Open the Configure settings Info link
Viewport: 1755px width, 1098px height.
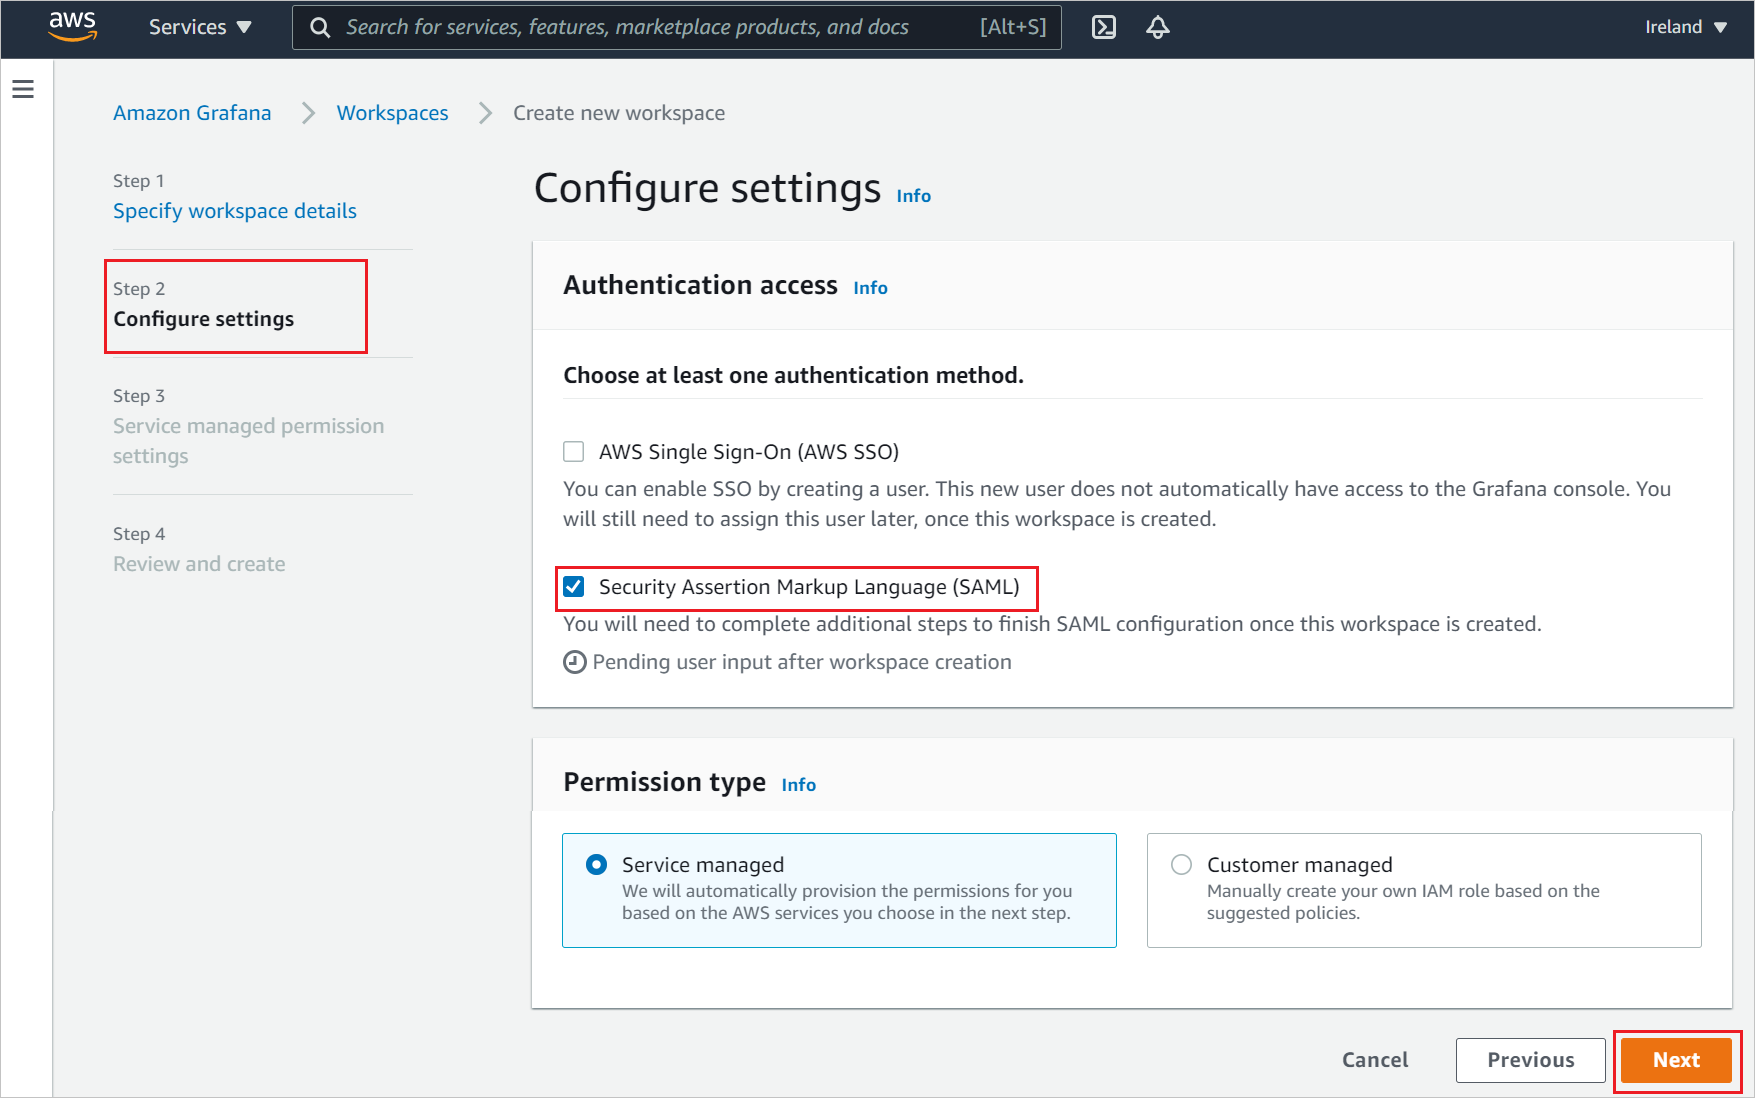[912, 195]
